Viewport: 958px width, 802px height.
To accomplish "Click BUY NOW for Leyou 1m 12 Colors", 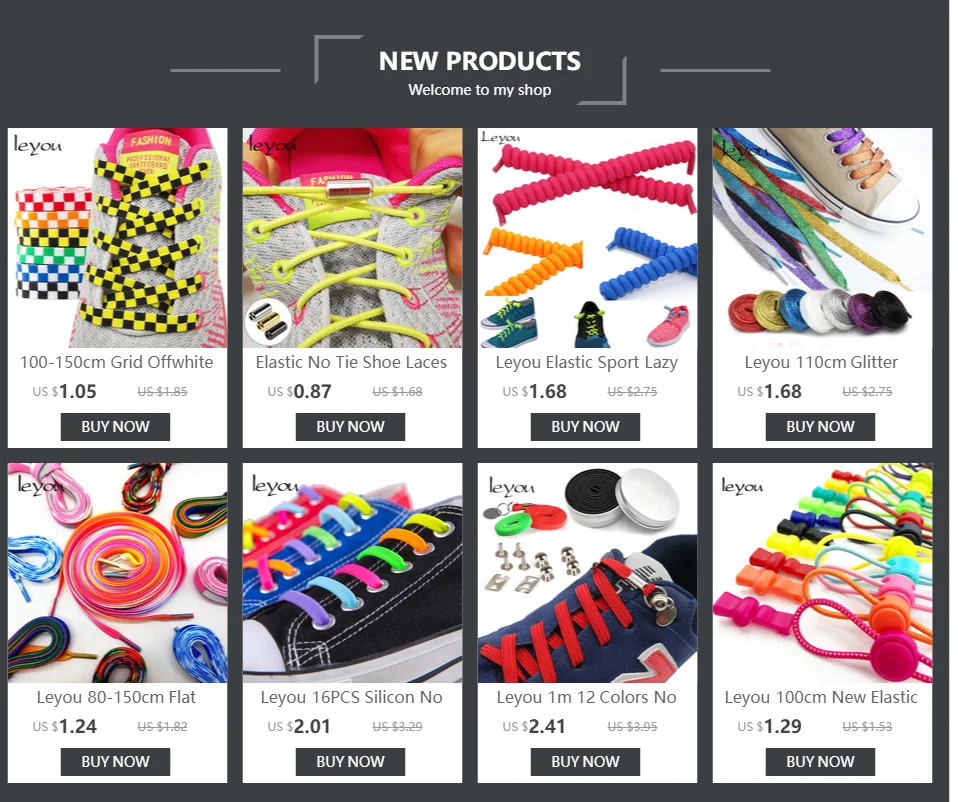I will (585, 762).
